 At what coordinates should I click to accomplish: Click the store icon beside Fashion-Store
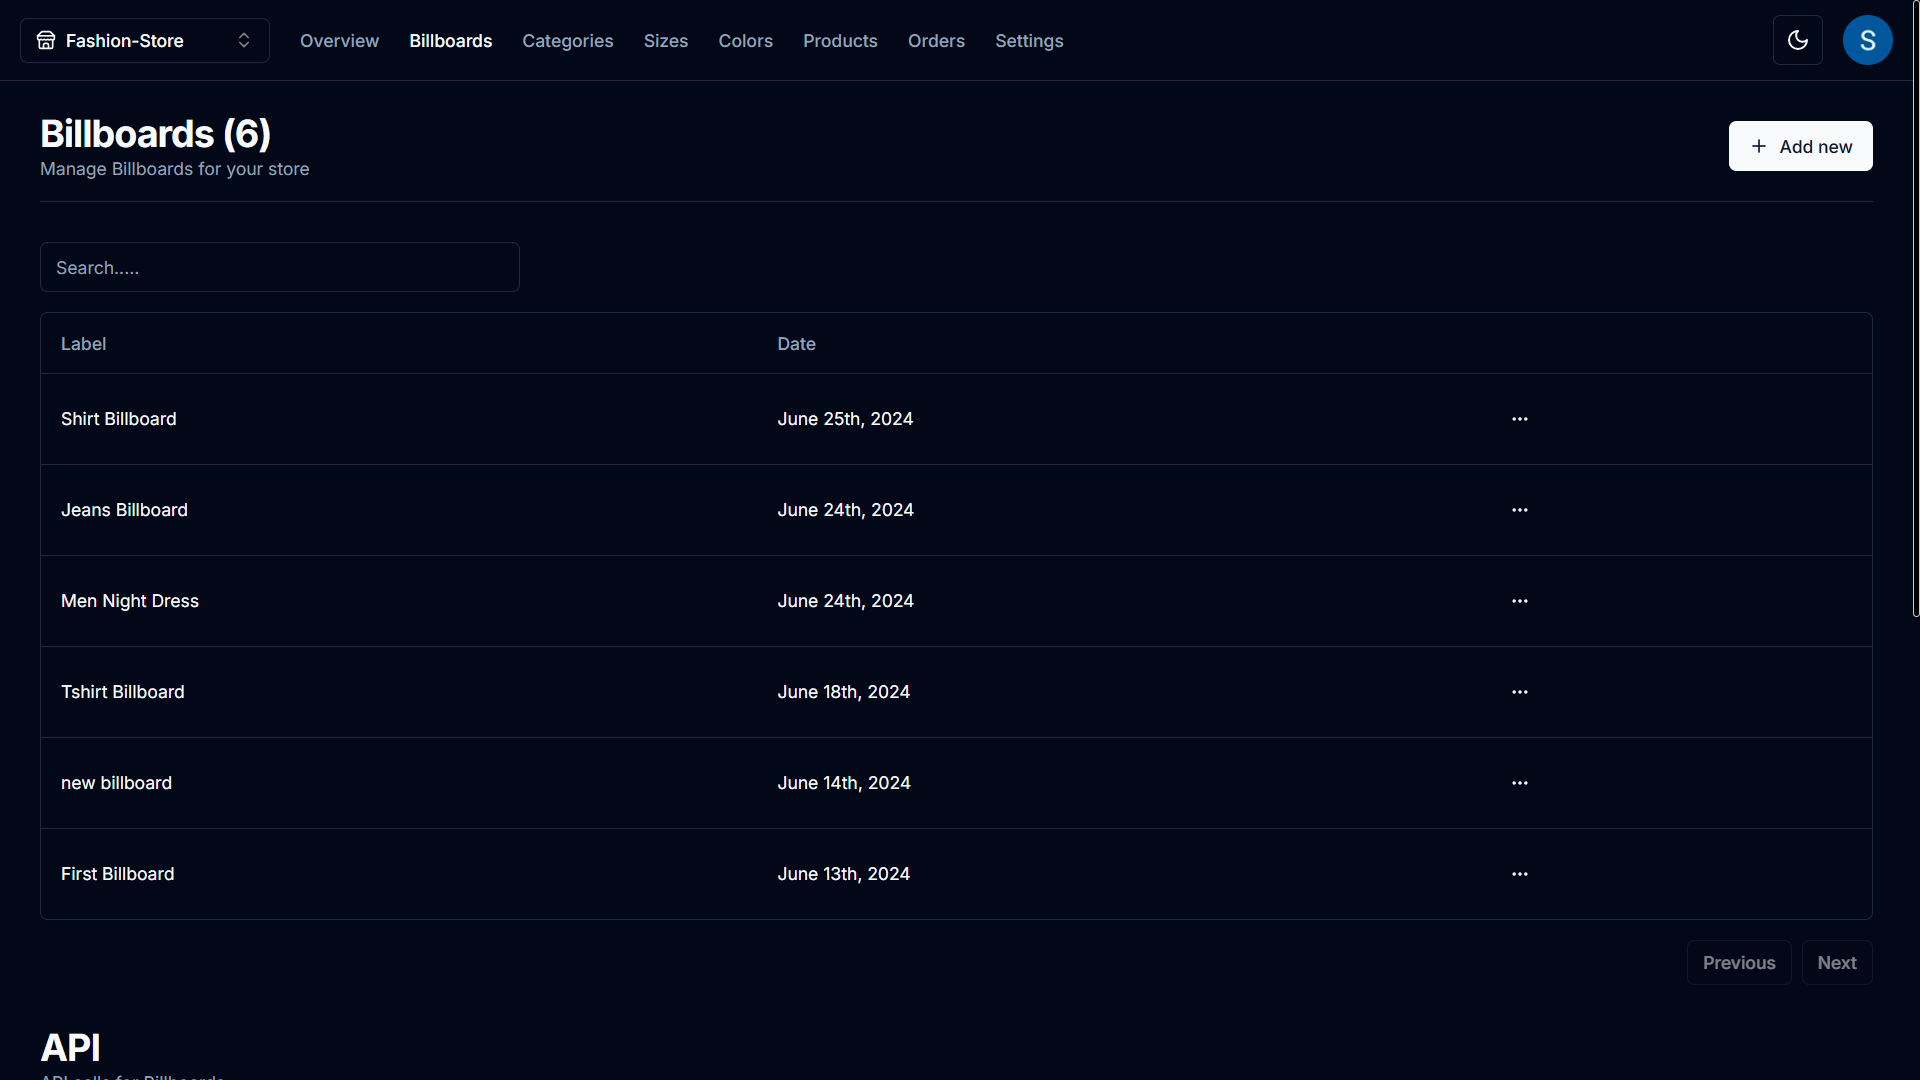tap(46, 40)
